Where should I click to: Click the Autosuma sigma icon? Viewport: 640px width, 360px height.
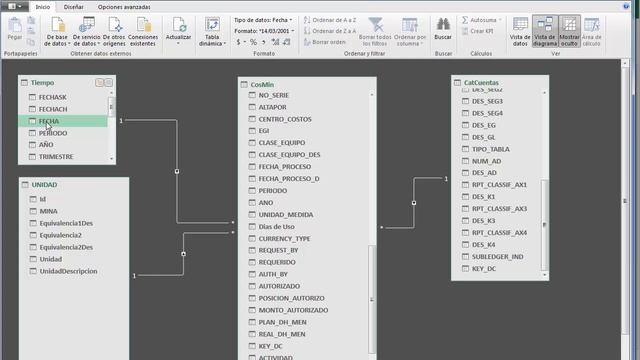(x=465, y=20)
